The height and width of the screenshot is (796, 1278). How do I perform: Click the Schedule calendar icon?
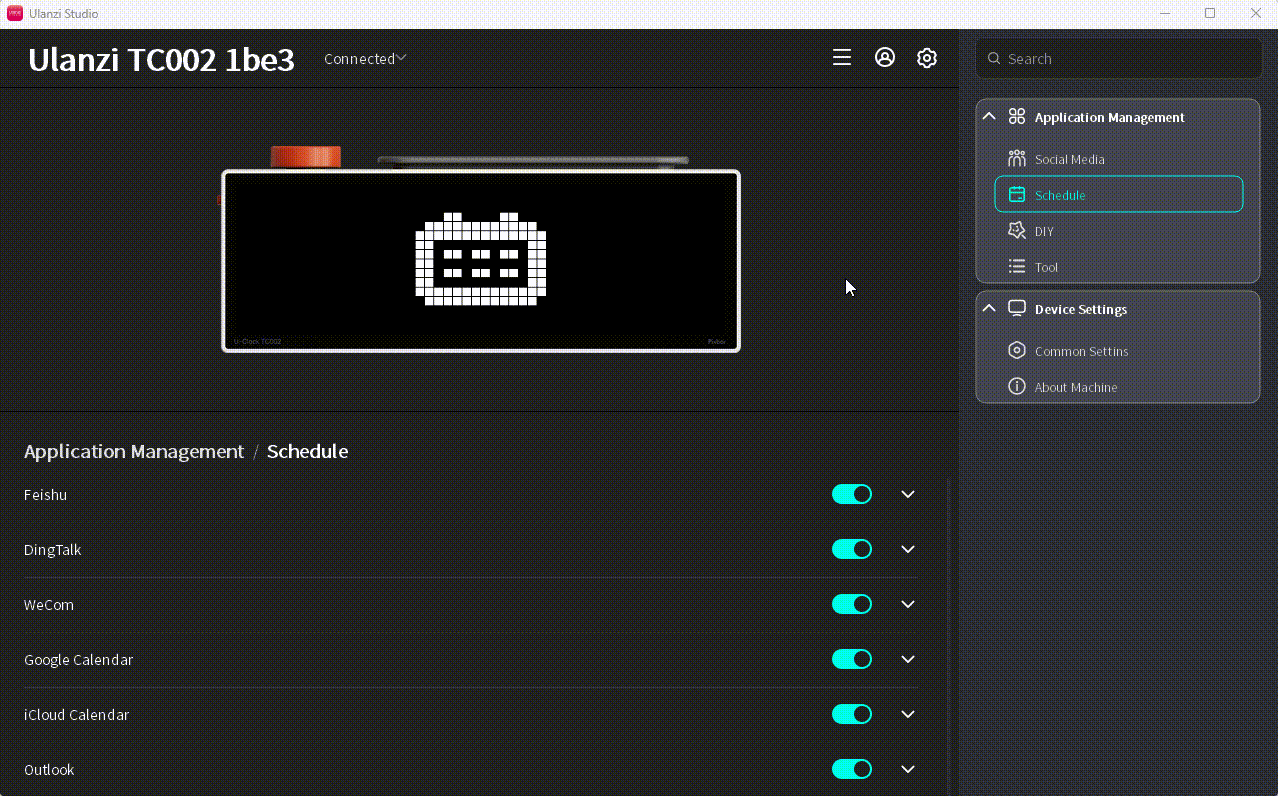(x=1017, y=195)
